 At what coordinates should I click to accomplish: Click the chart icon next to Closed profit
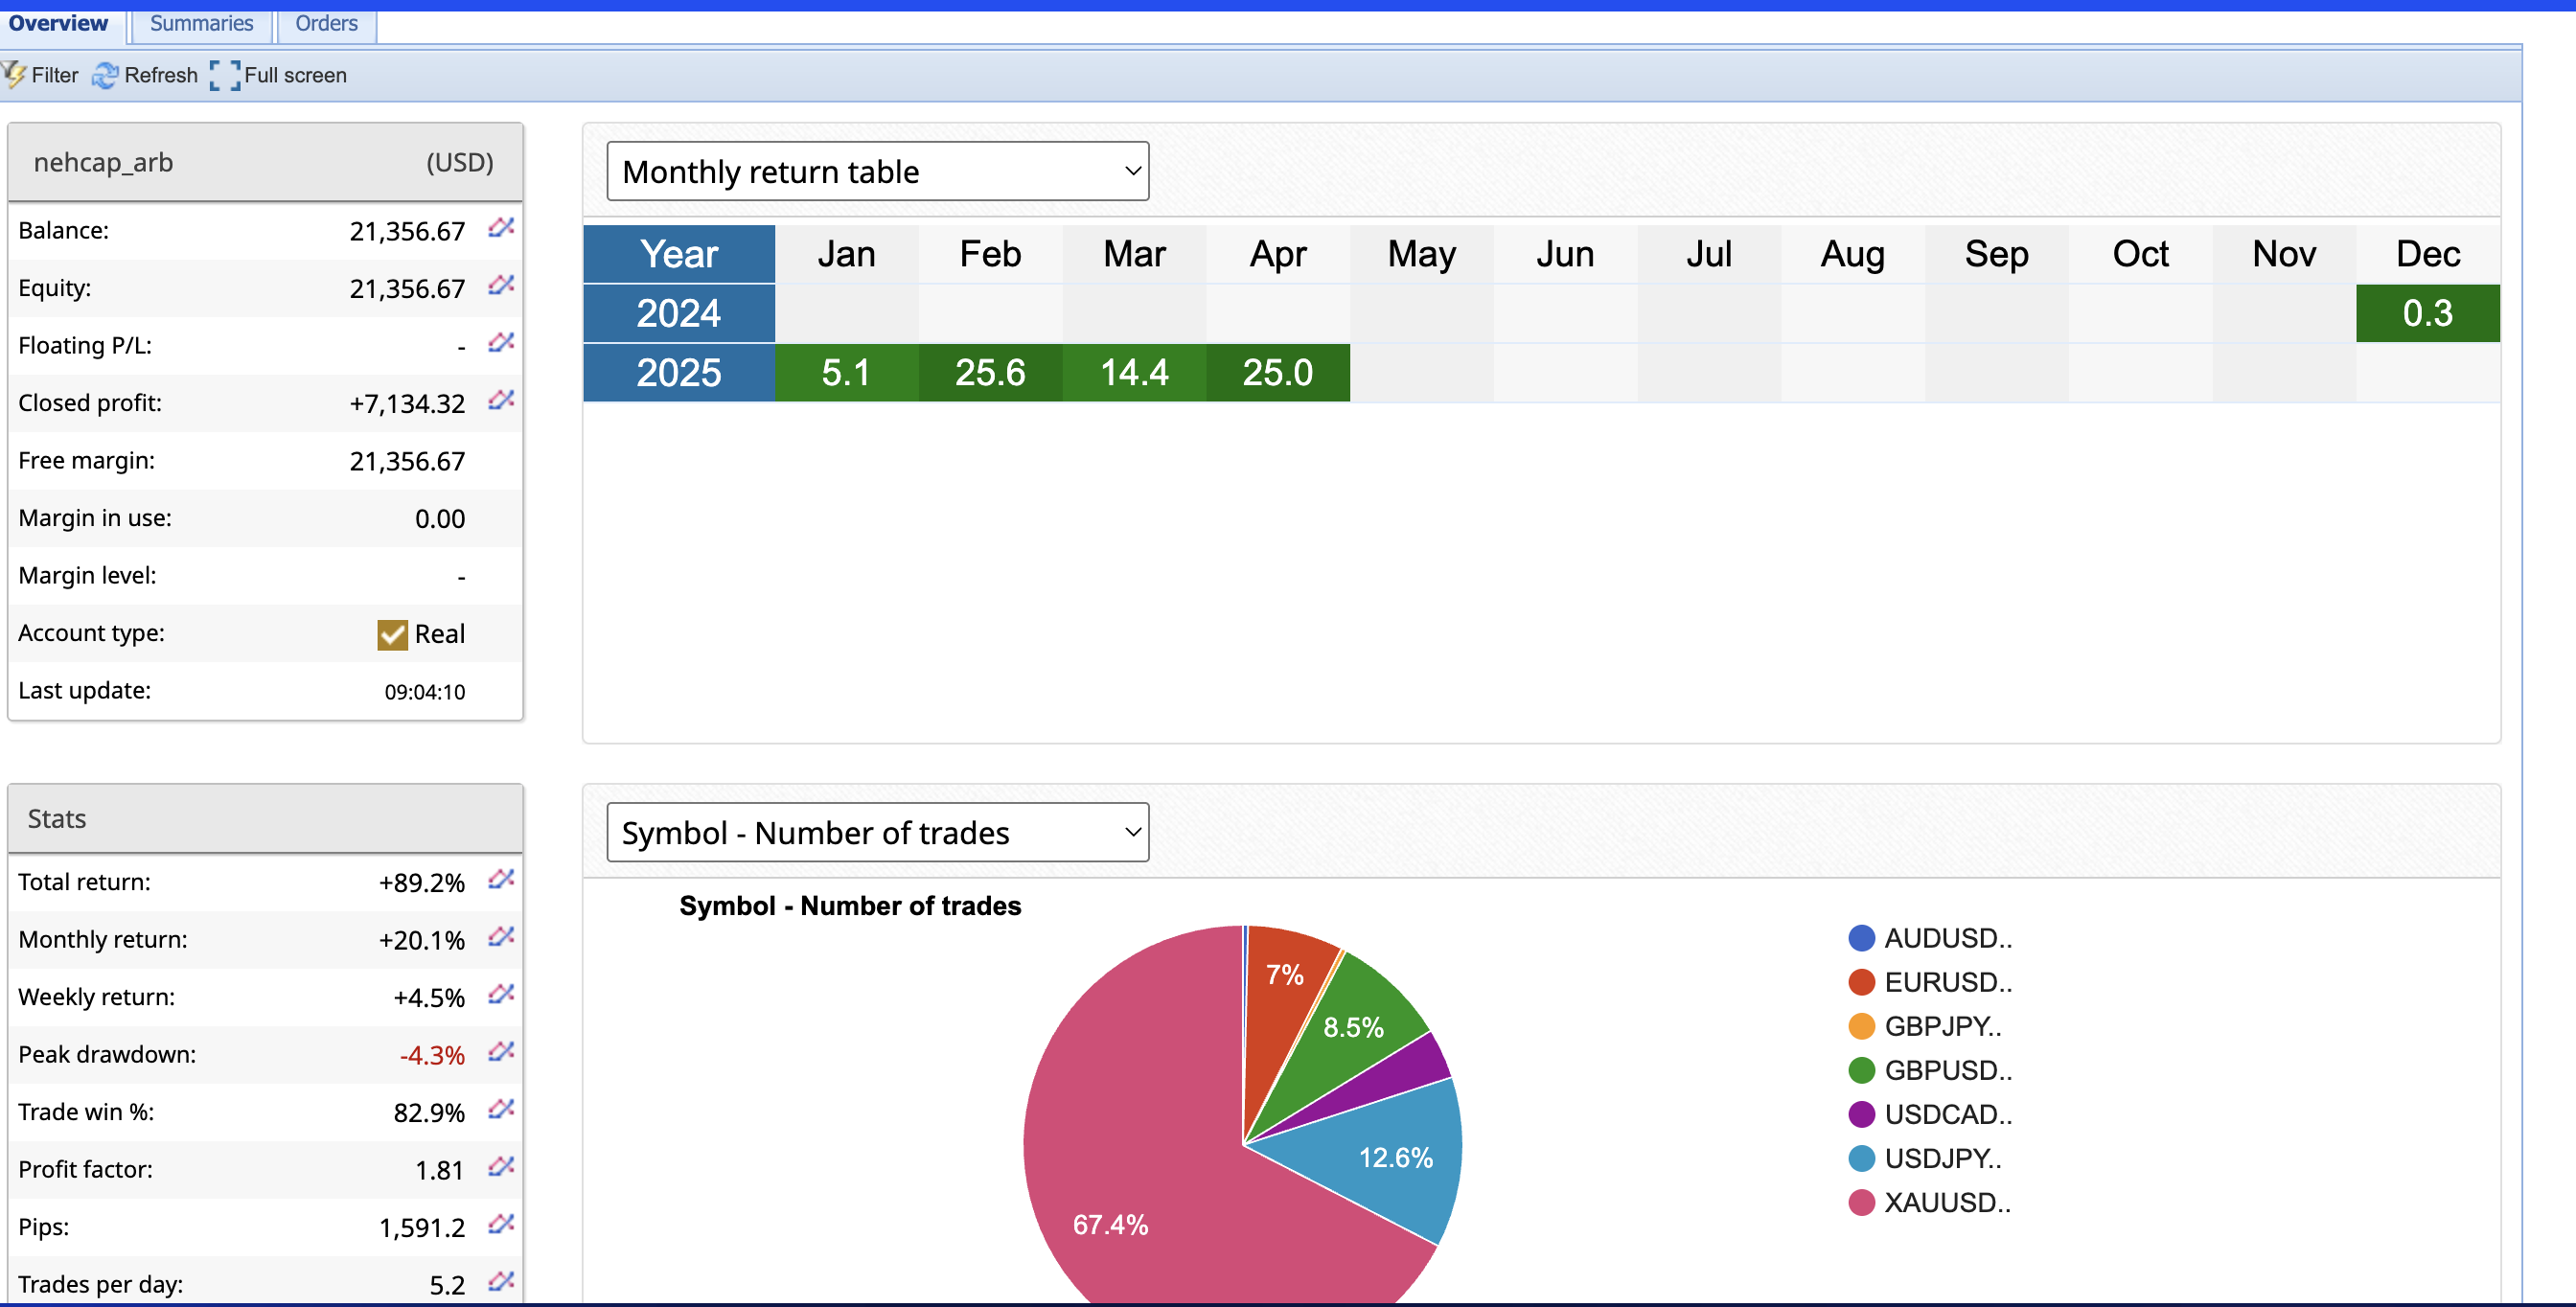click(x=501, y=401)
